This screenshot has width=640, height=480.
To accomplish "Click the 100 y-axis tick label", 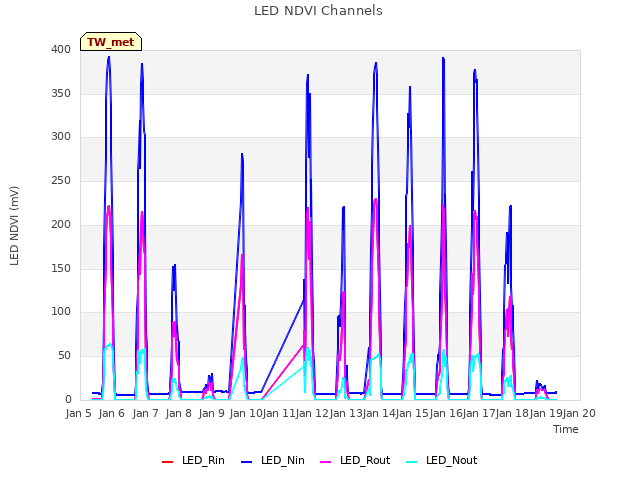I will coord(61,312).
